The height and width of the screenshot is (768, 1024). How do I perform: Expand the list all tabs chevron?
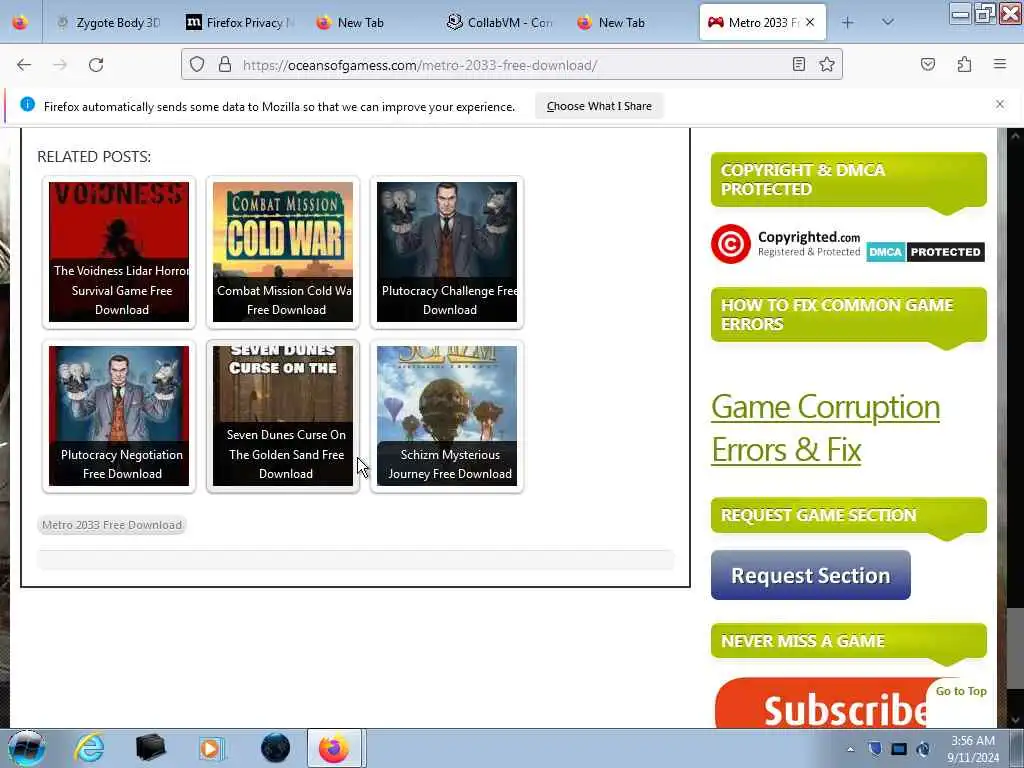(888, 22)
